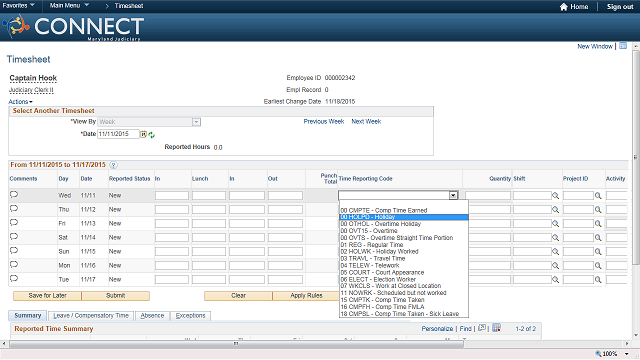The height and width of the screenshot is (360, 640).
Task: Collapse the Time Reporting Code dropdown arrow
Action: tap(453, 196)
